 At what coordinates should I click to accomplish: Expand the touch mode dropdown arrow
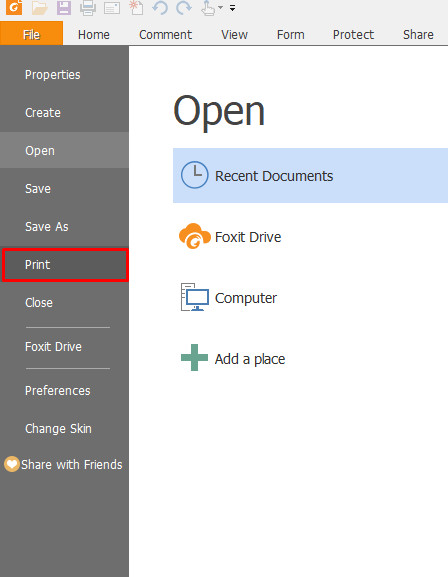[x=220, y=7]
